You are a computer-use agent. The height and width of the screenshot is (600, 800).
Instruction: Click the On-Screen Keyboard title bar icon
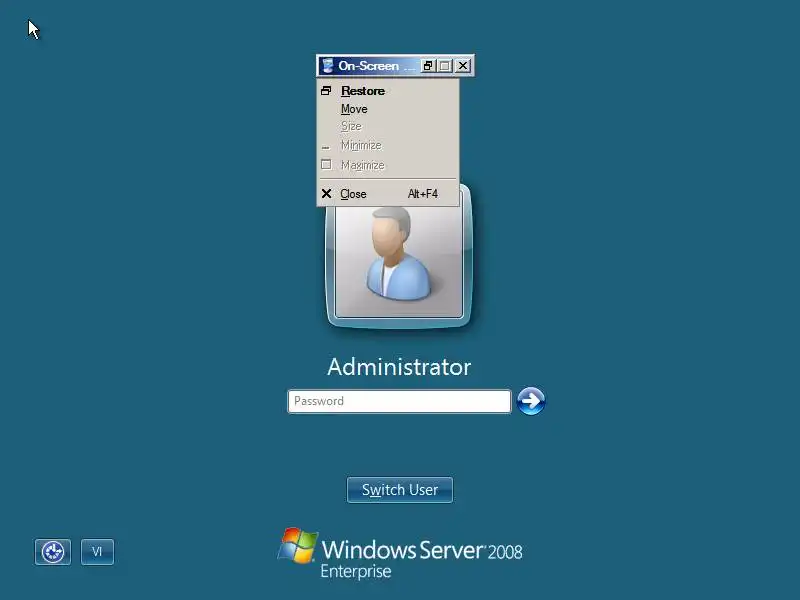(328, 66)
